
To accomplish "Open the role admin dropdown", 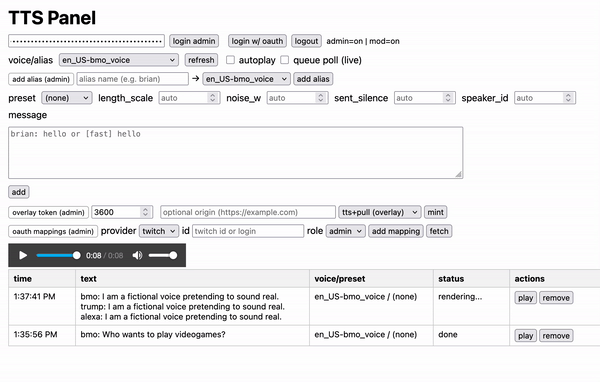I will pyautogui.click(x=346, y=231).
